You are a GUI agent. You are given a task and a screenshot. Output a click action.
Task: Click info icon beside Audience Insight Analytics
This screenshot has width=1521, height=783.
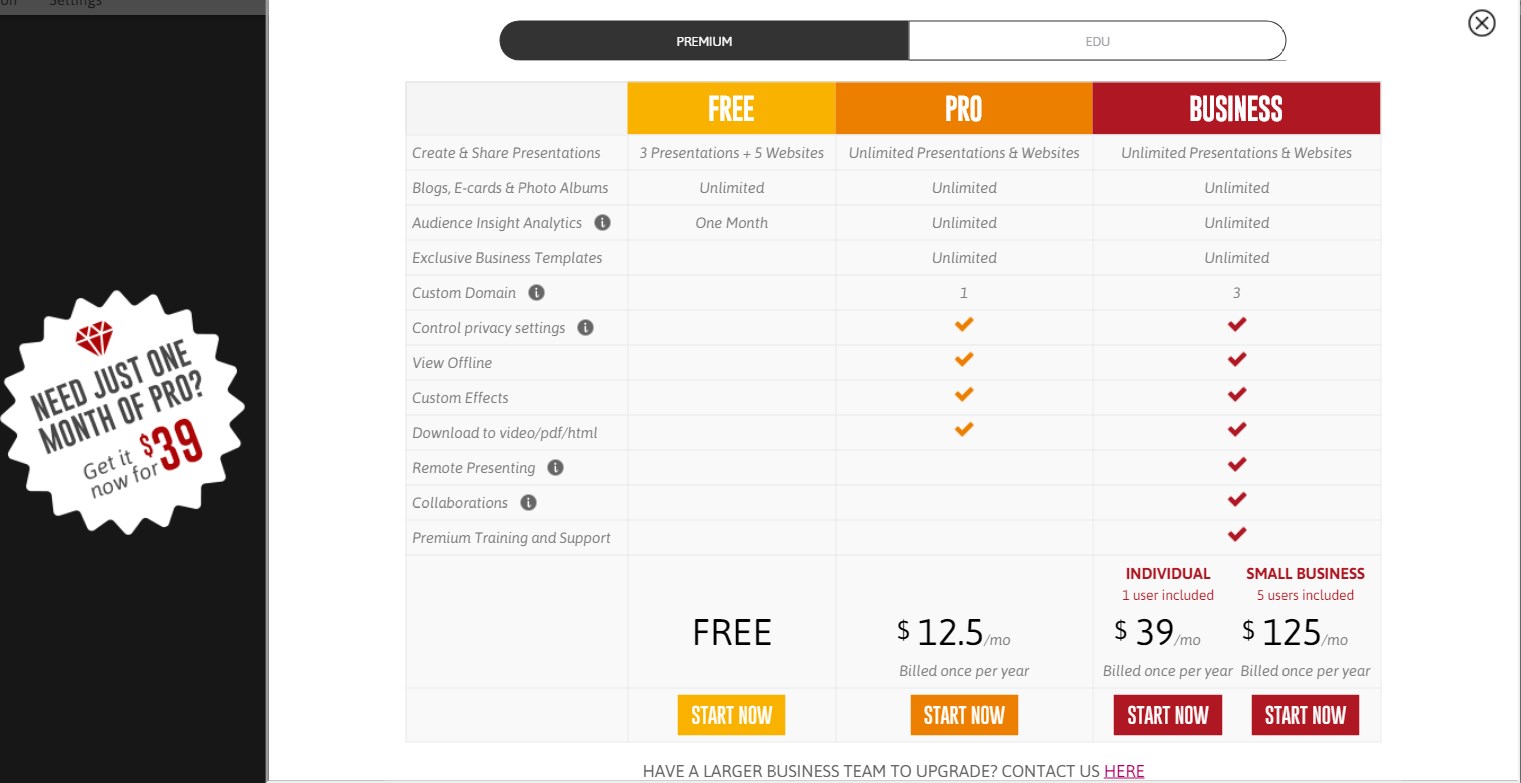point(602,223)
